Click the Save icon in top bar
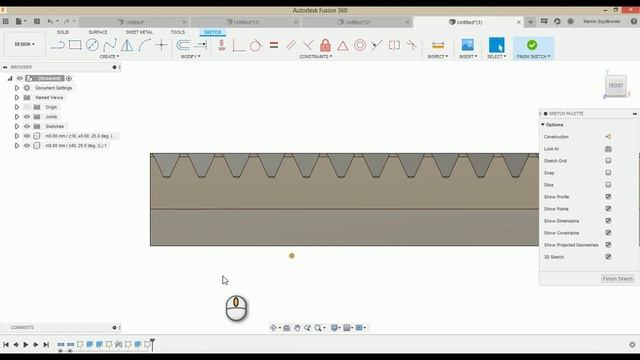 (x=37, y=21)
